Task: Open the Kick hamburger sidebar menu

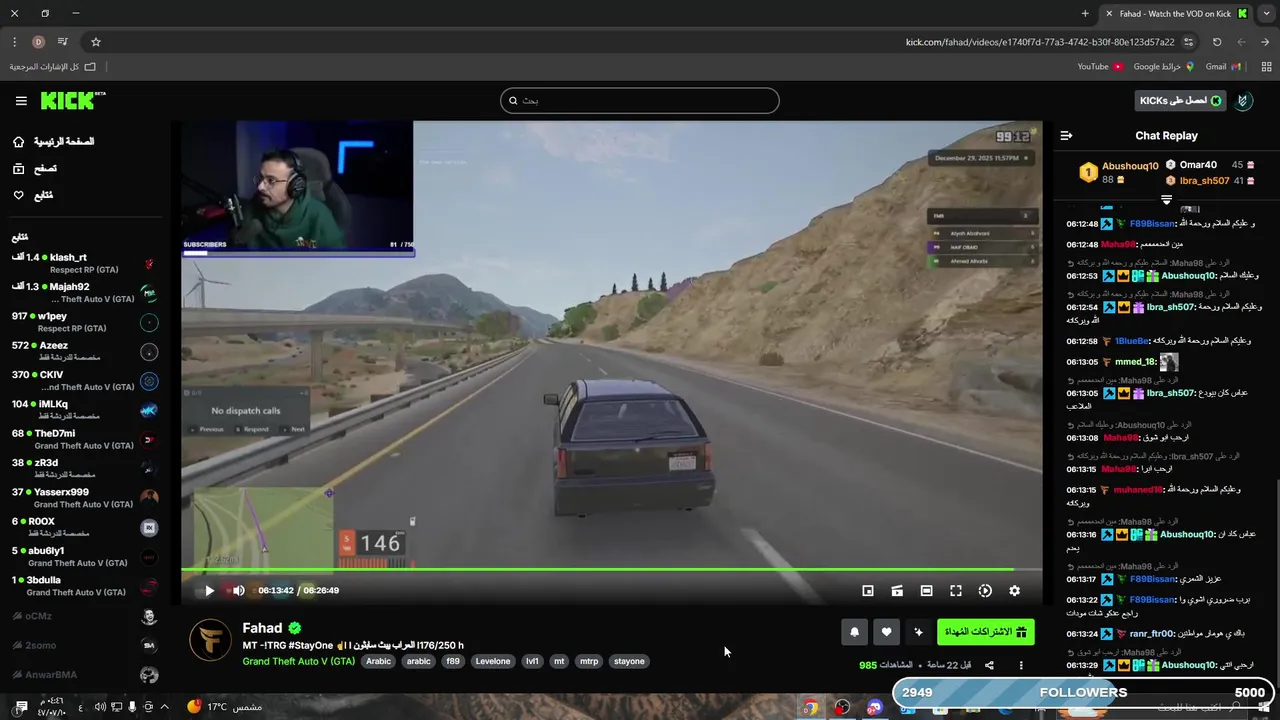Action: 21,101
